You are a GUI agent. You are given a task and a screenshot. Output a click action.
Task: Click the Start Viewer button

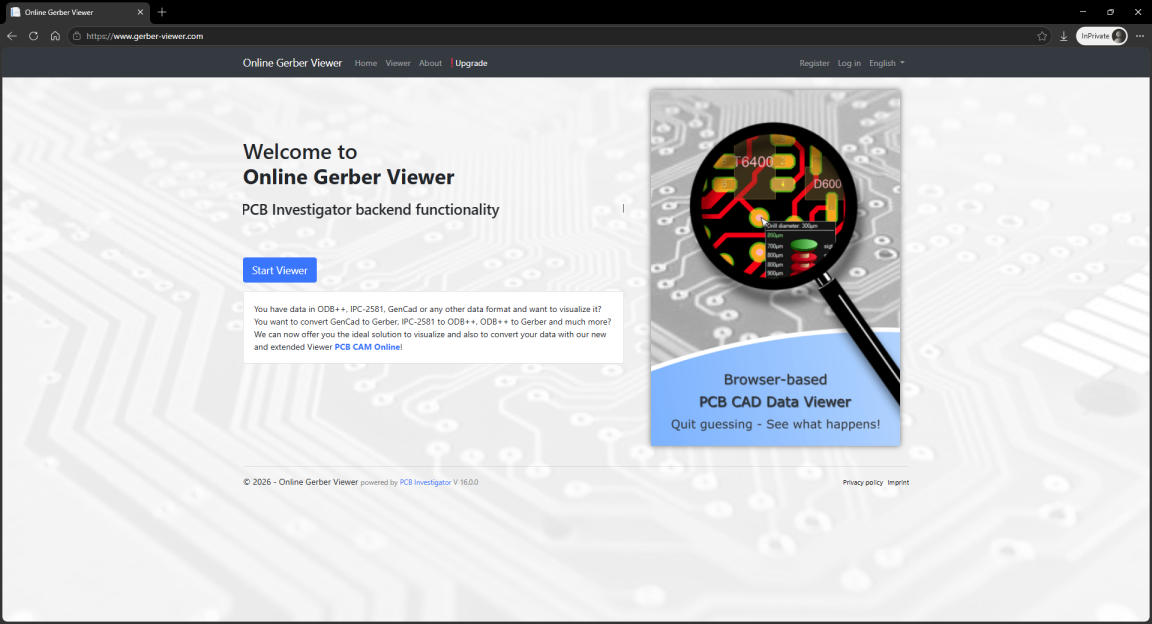(280, 270)
